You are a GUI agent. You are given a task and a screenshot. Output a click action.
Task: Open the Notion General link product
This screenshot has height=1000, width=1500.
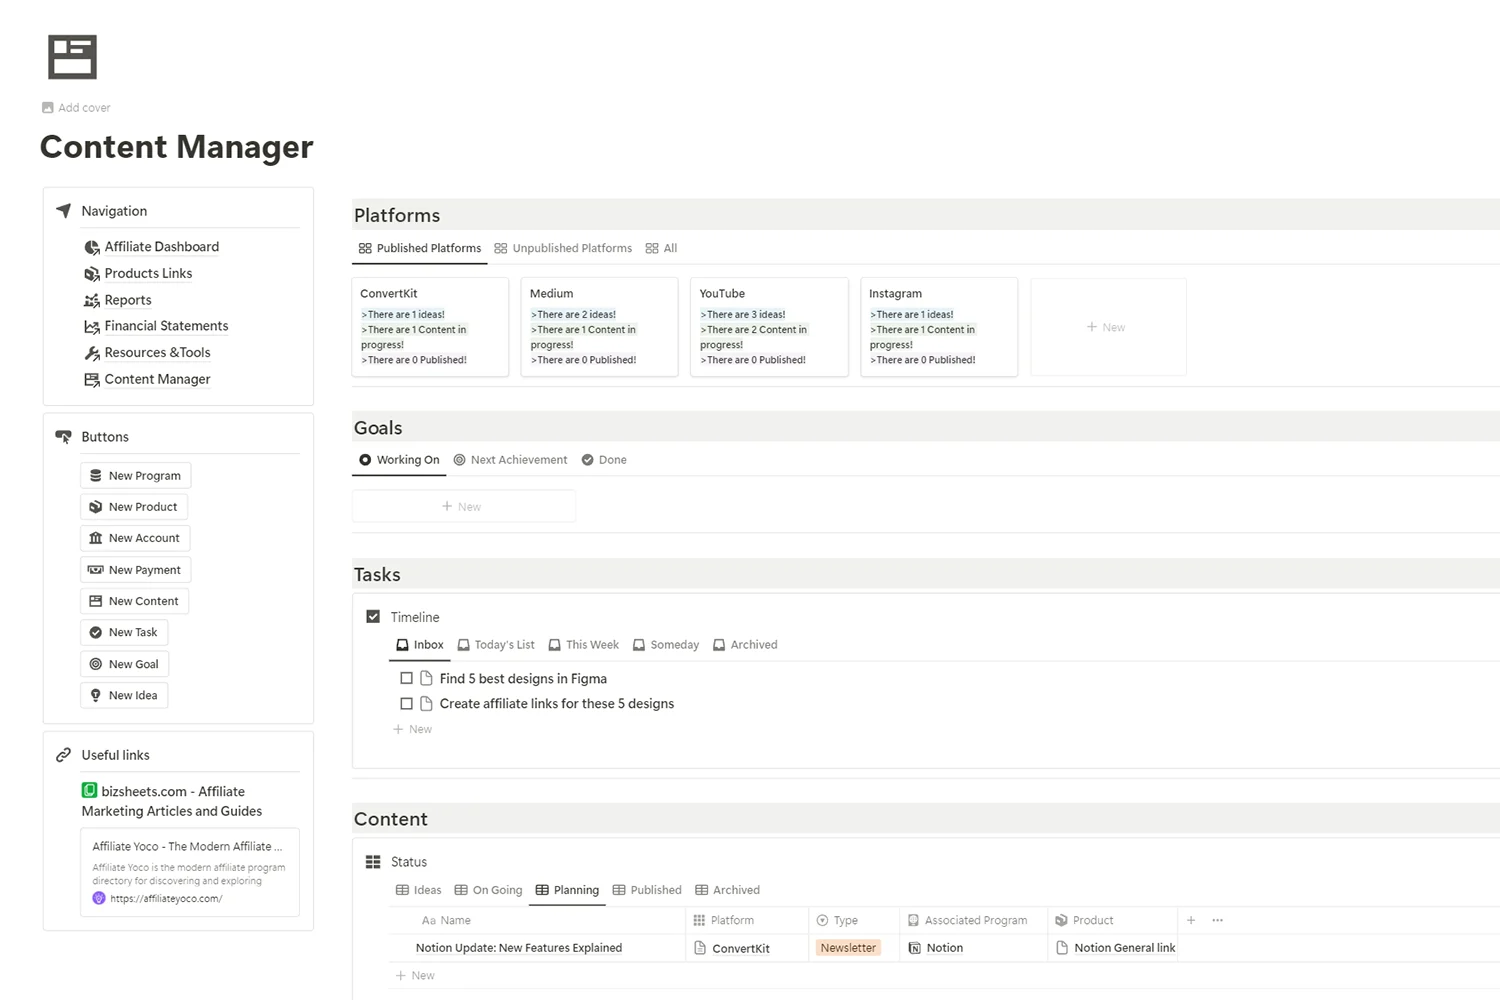[1115, 948]
